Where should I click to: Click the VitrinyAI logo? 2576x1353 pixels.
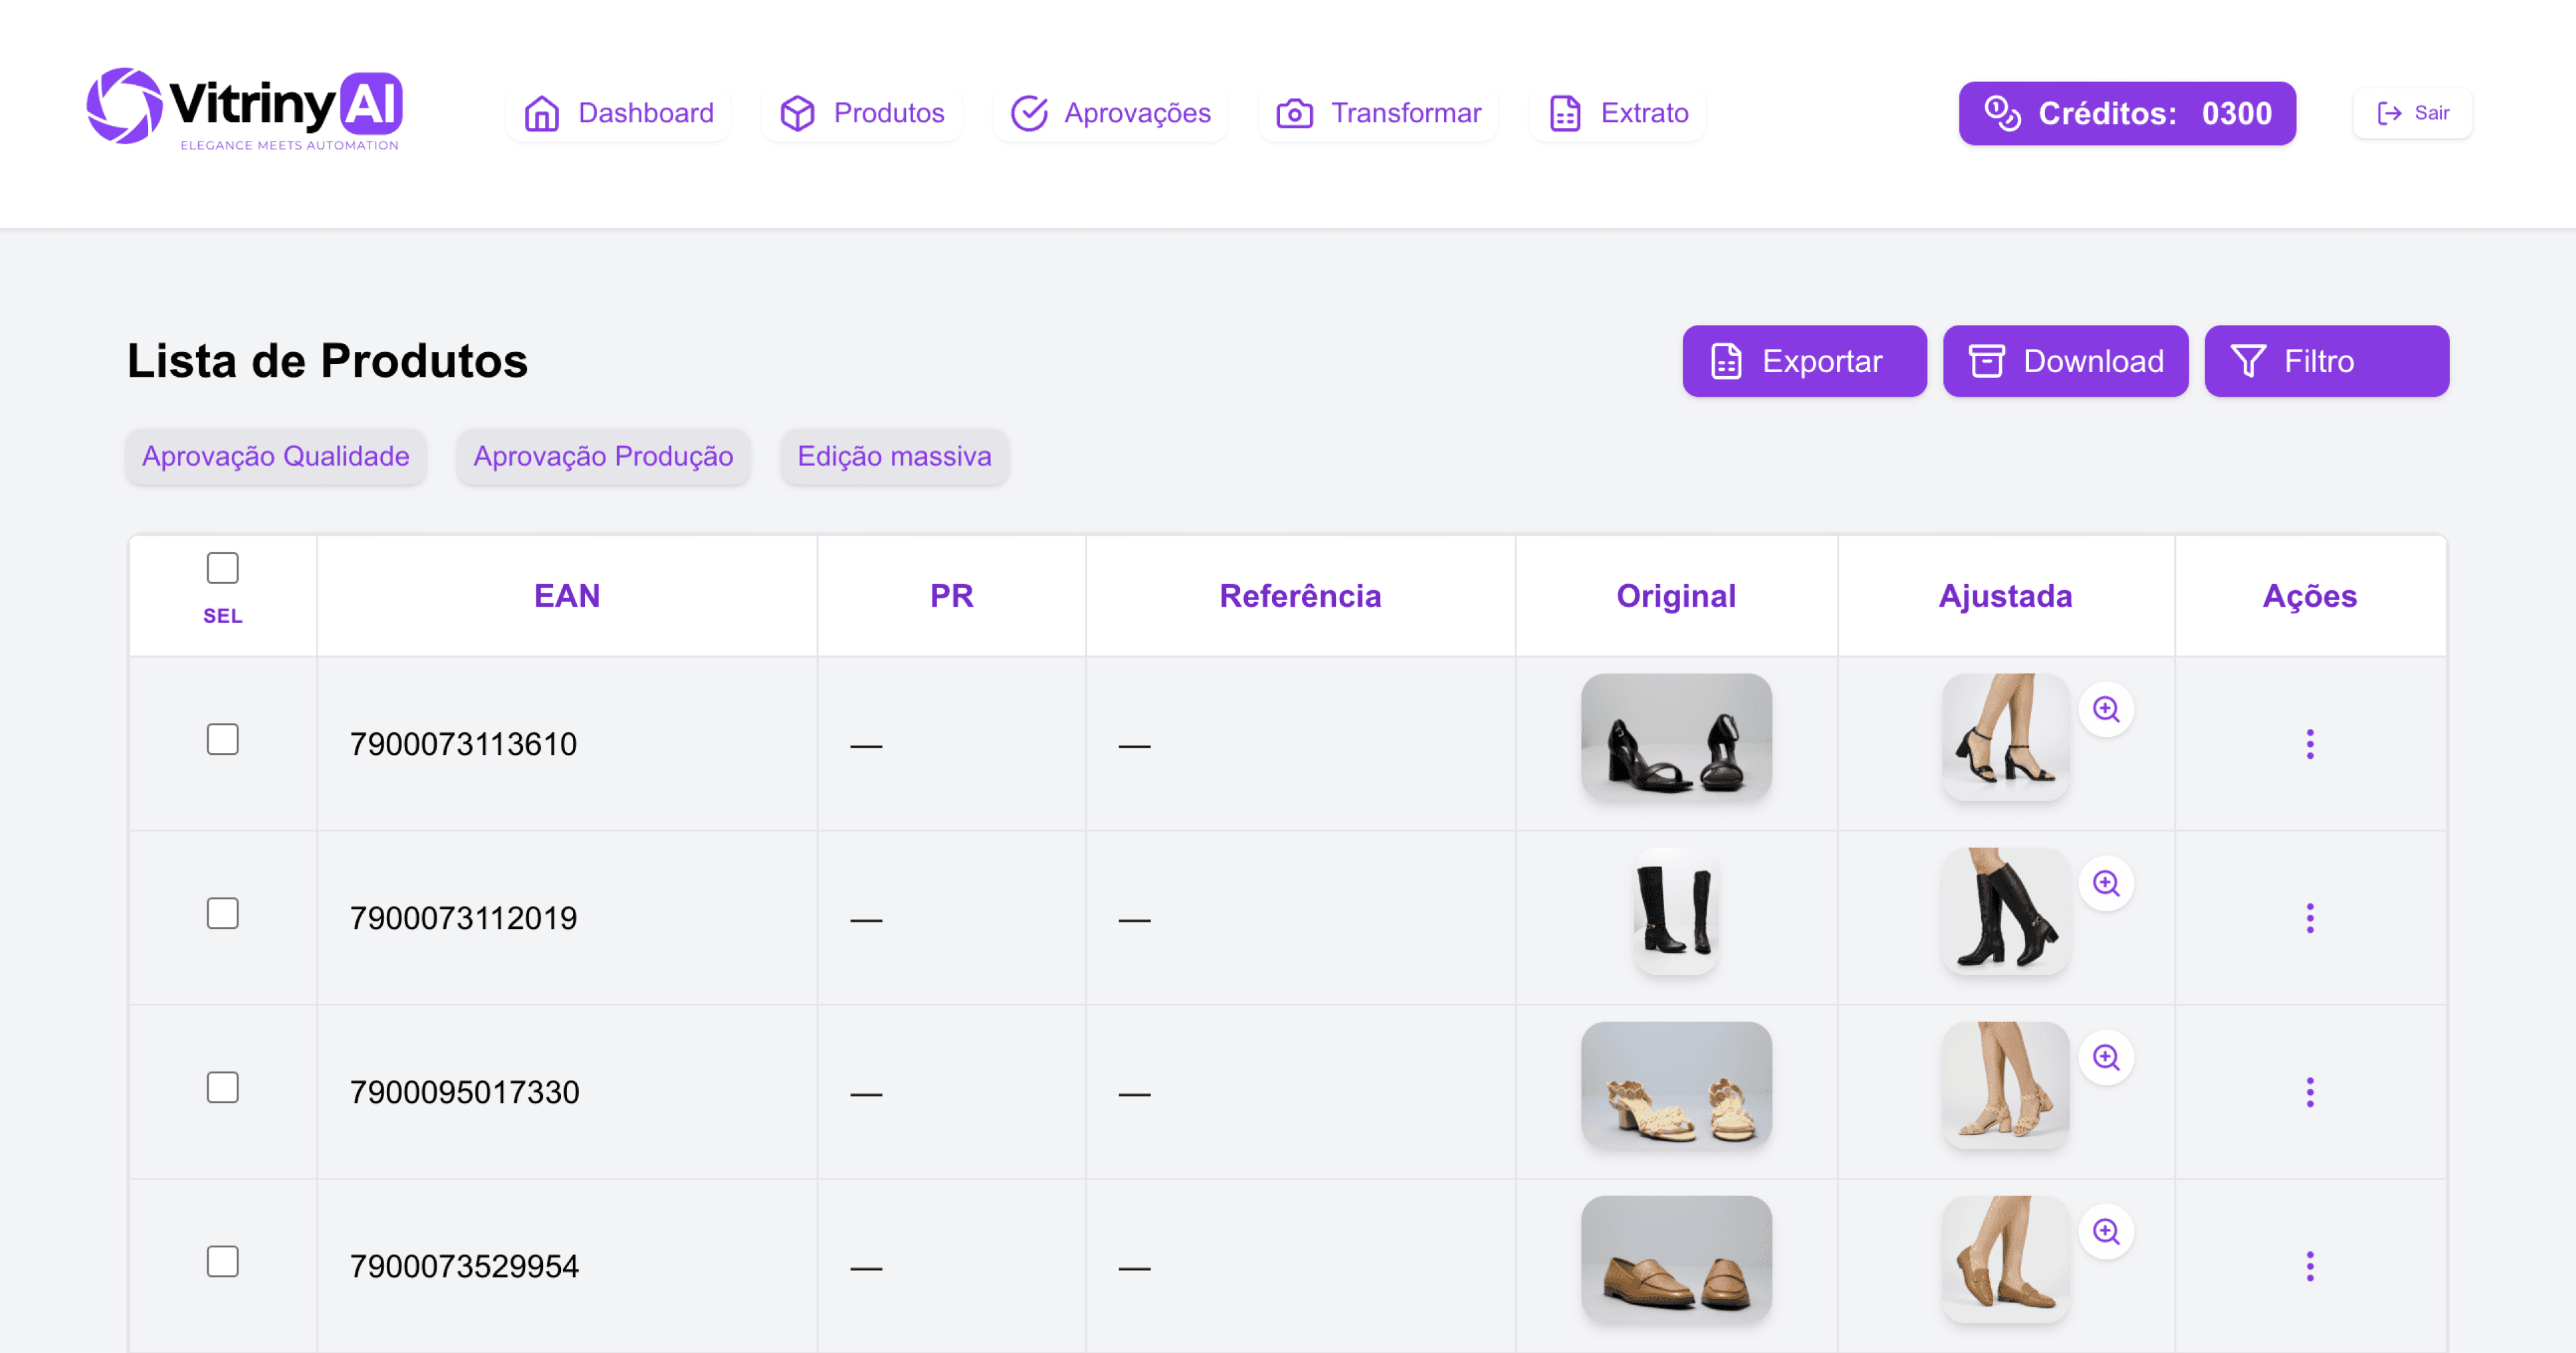pyautogui.click(x=245, y=108)
